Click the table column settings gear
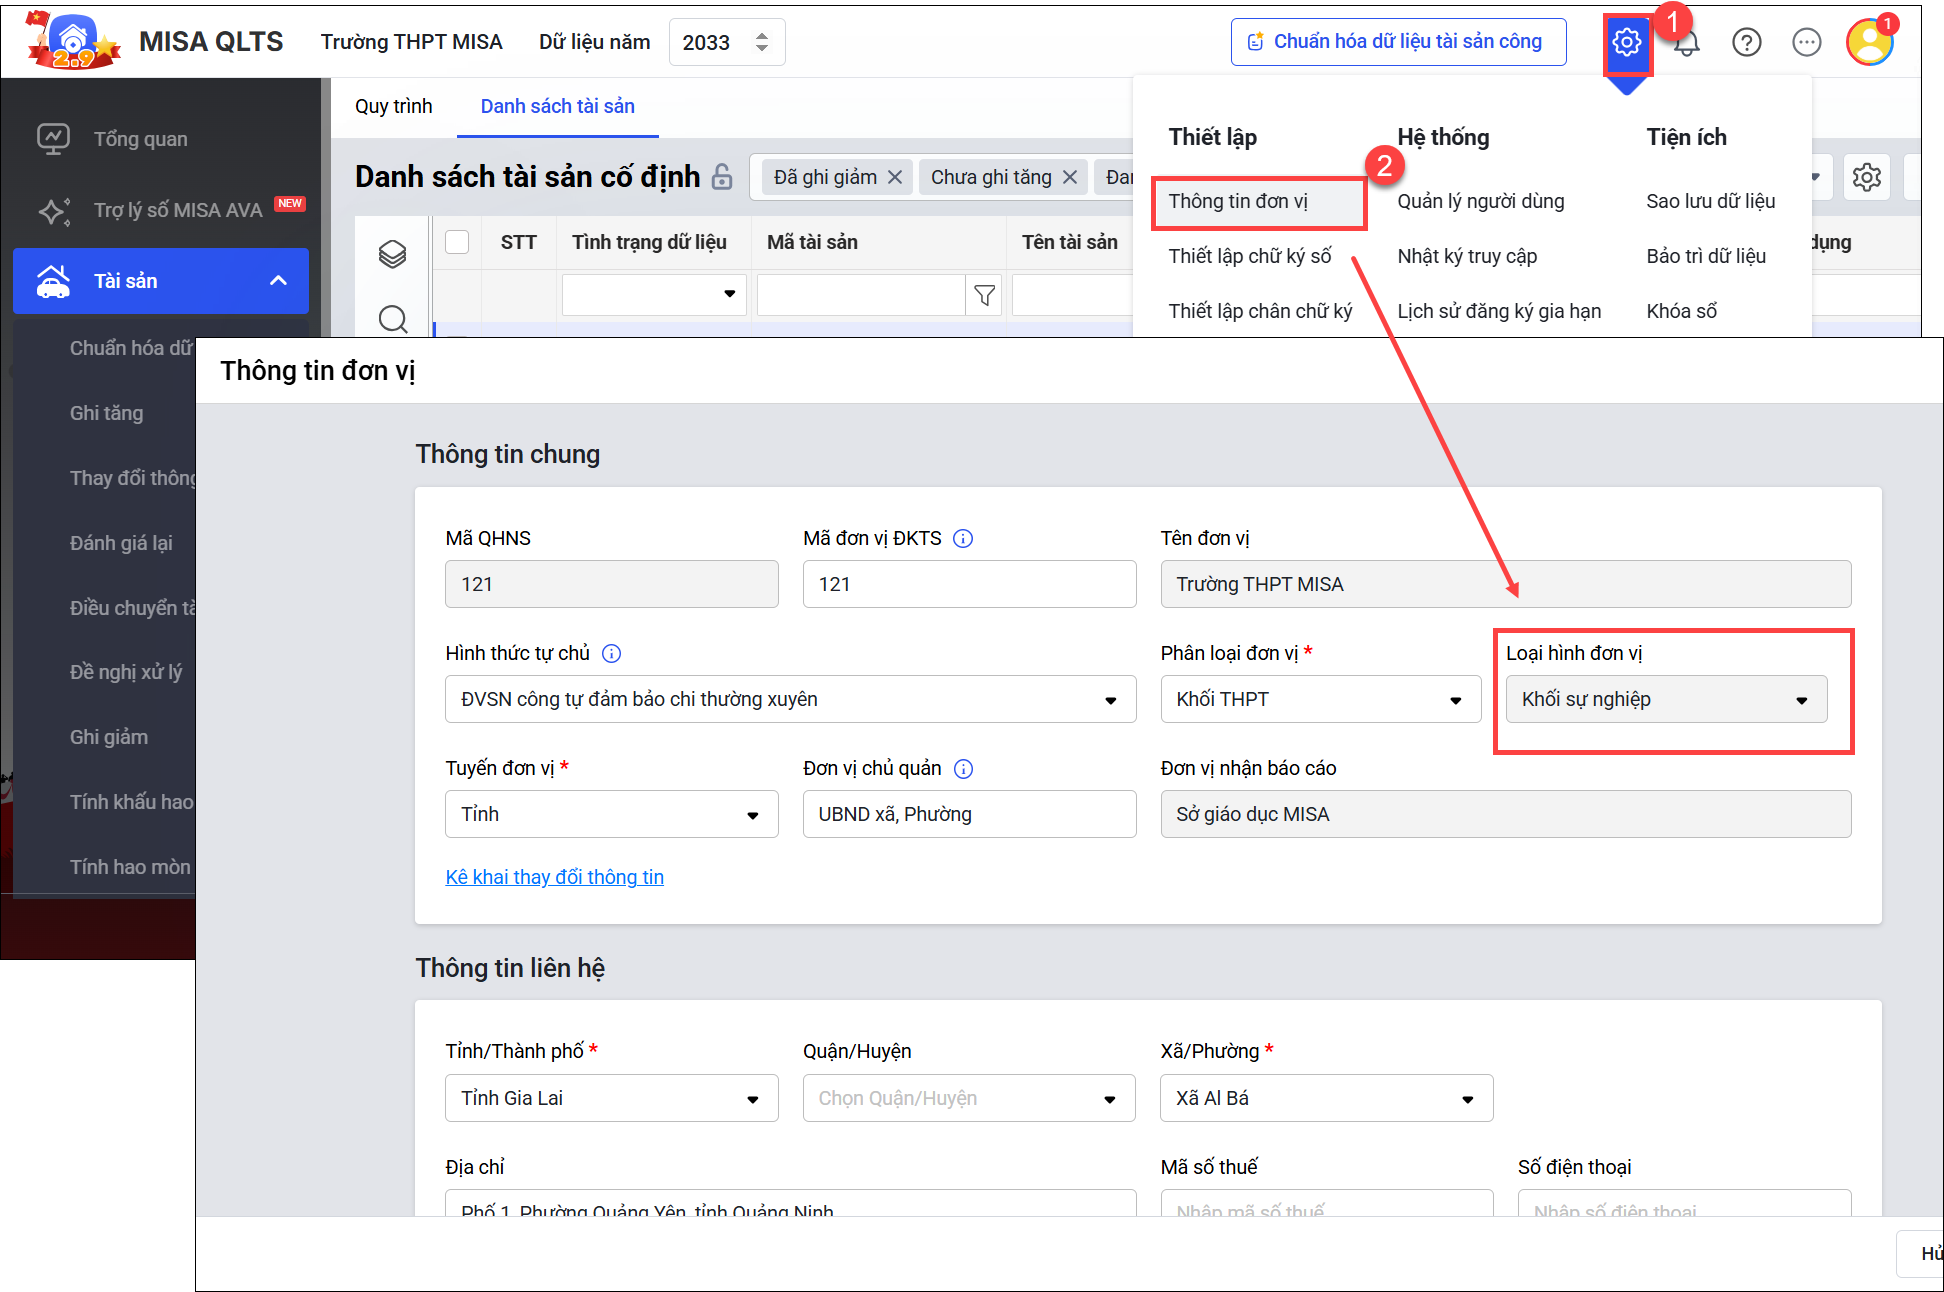Screen dimensions: 1944x1292 [x=1866, y=178]
